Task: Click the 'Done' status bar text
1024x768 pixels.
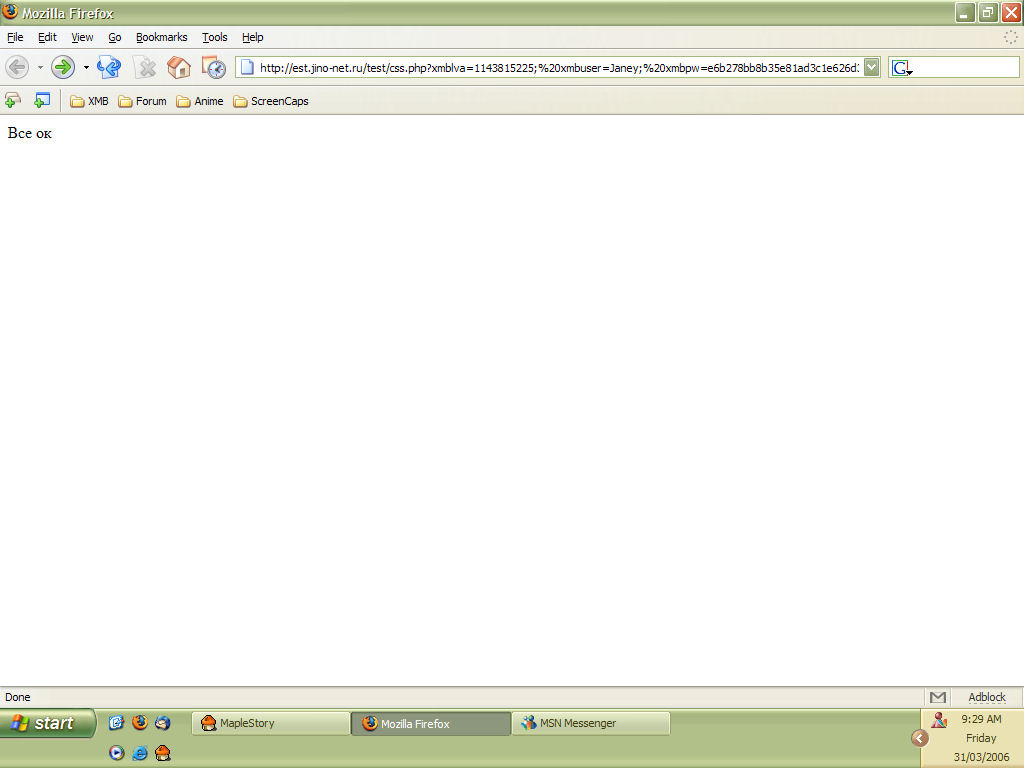Action: pyautogui.click(x=18, y=697)
